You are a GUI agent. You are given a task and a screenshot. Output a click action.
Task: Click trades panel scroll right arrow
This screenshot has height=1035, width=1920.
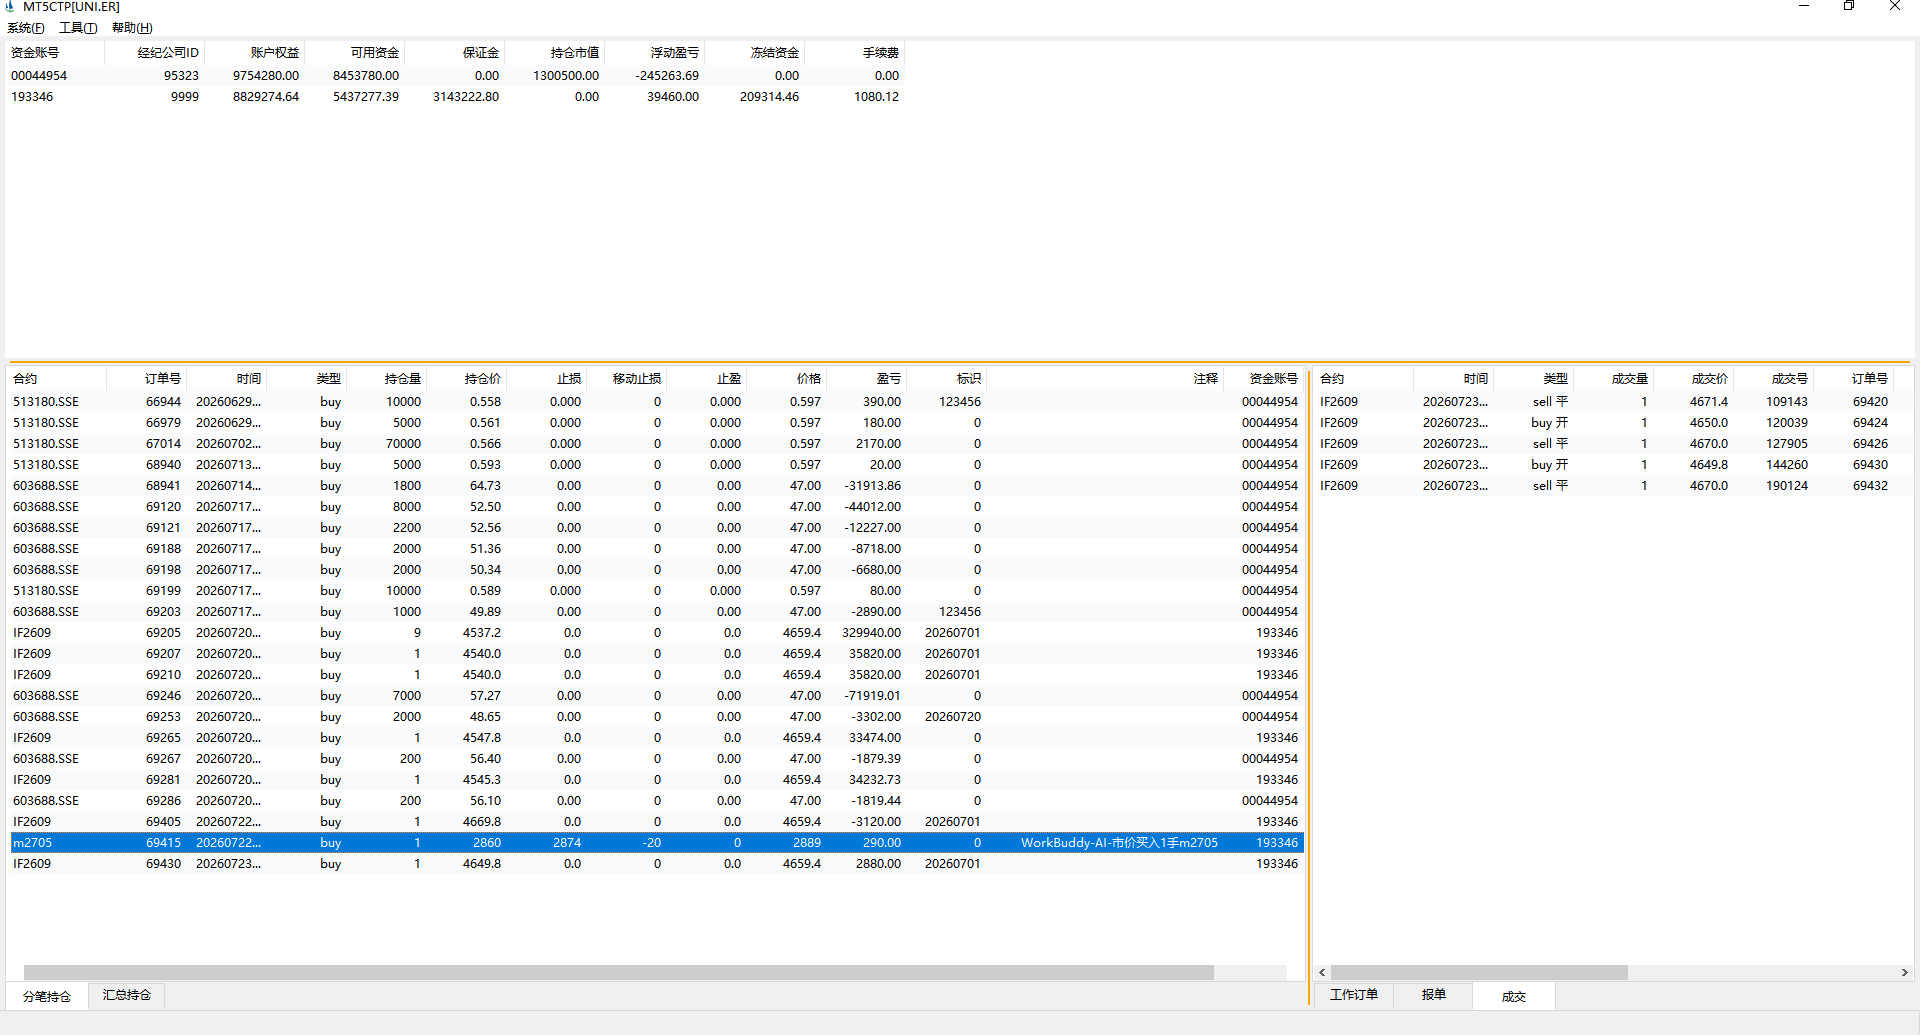pyautogui.click(x=1904, y=972)
